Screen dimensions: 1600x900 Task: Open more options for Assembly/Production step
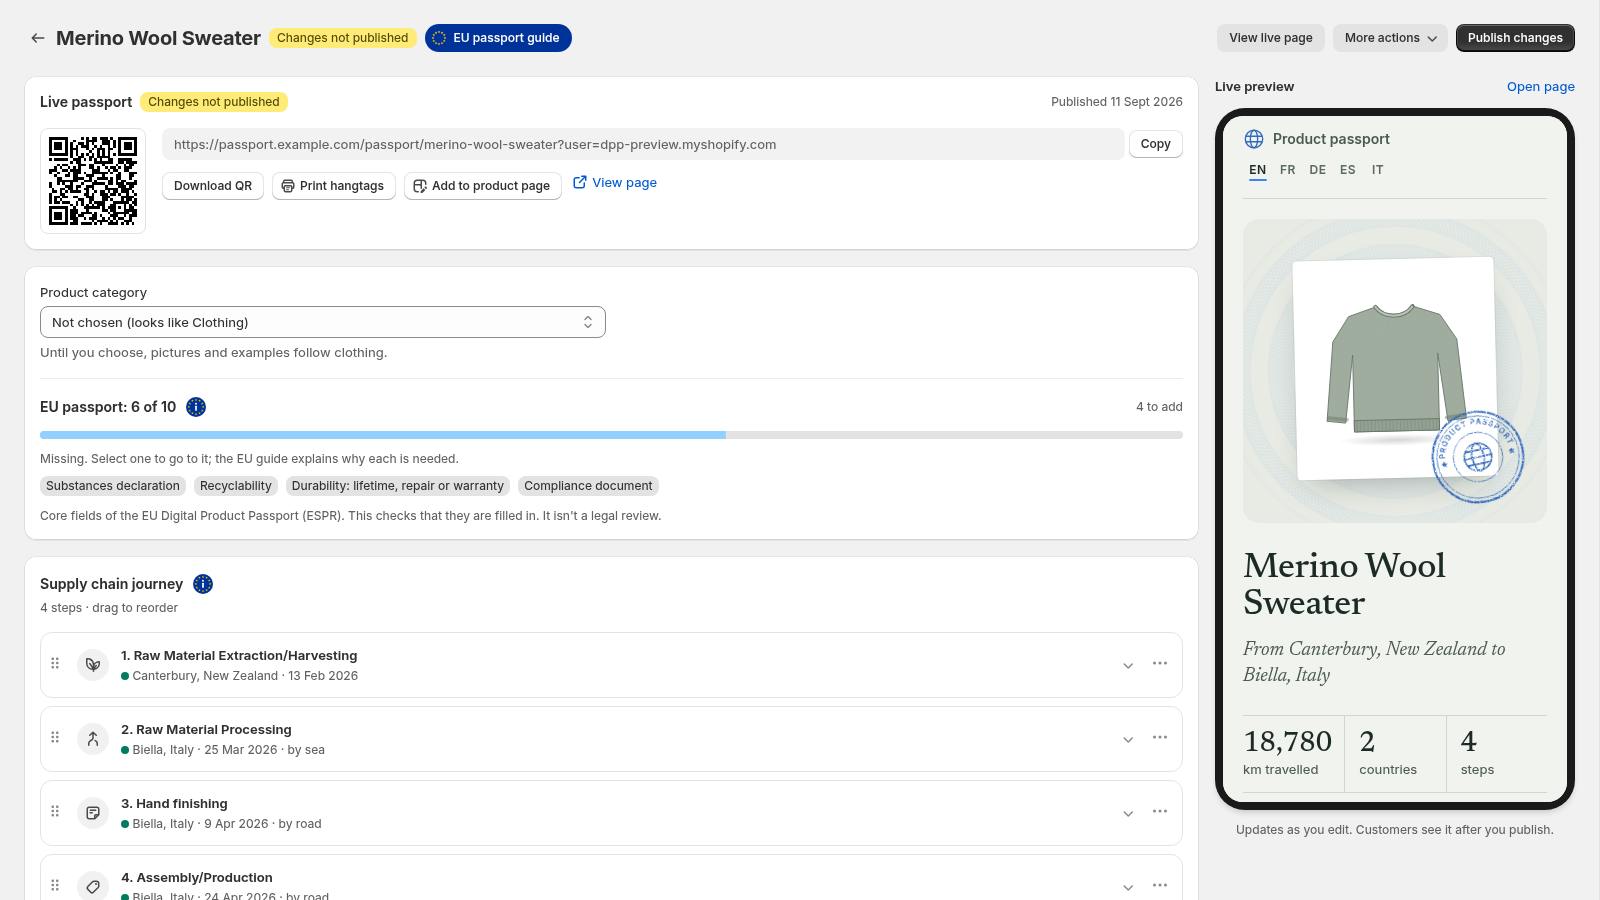1160,885
